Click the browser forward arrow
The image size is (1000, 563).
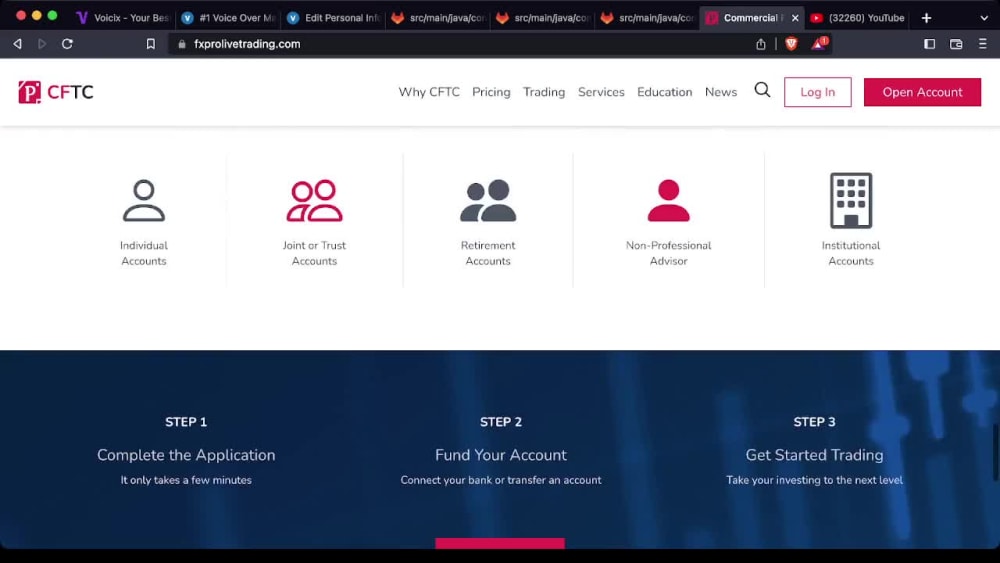[x=42, y=44]
